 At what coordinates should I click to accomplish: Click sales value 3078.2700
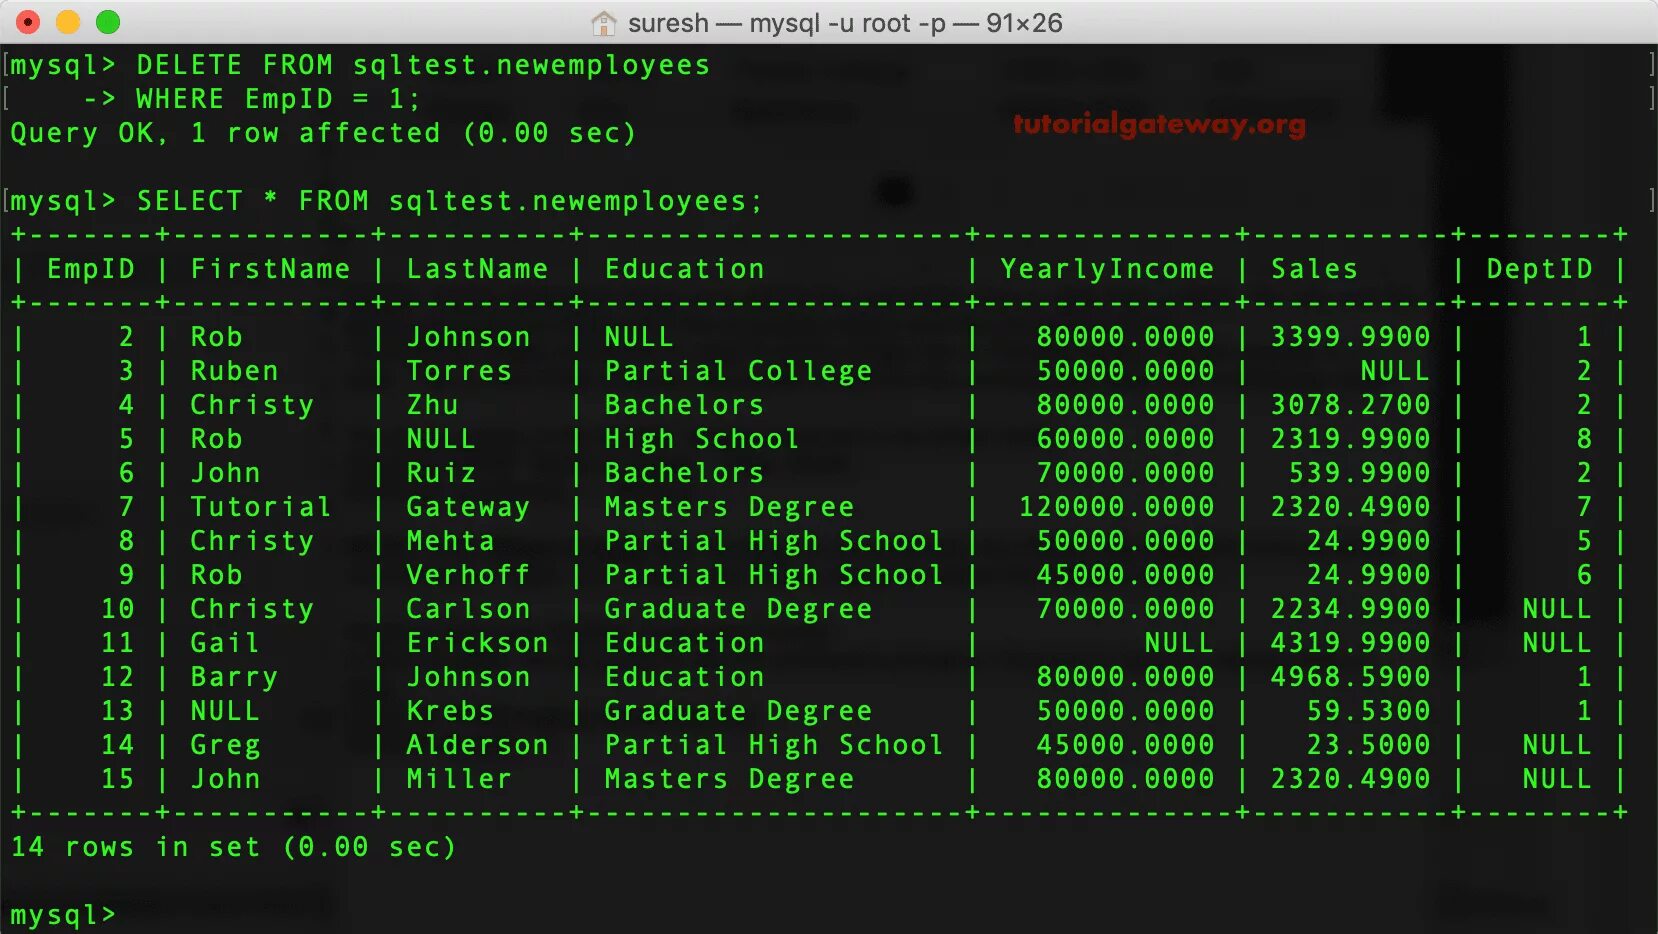pyautogui.click(x=1350, y=405)
